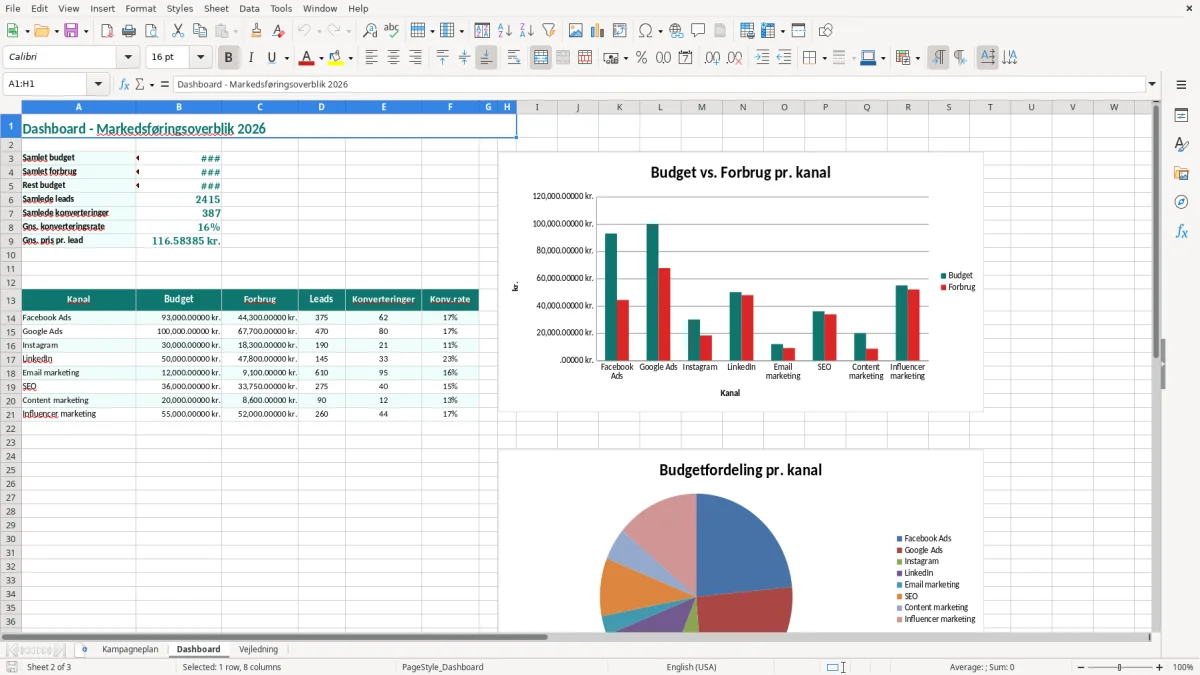Open Find and Replace icon
Viewport: 1200px width, 675px height.
tap(370, 31)
